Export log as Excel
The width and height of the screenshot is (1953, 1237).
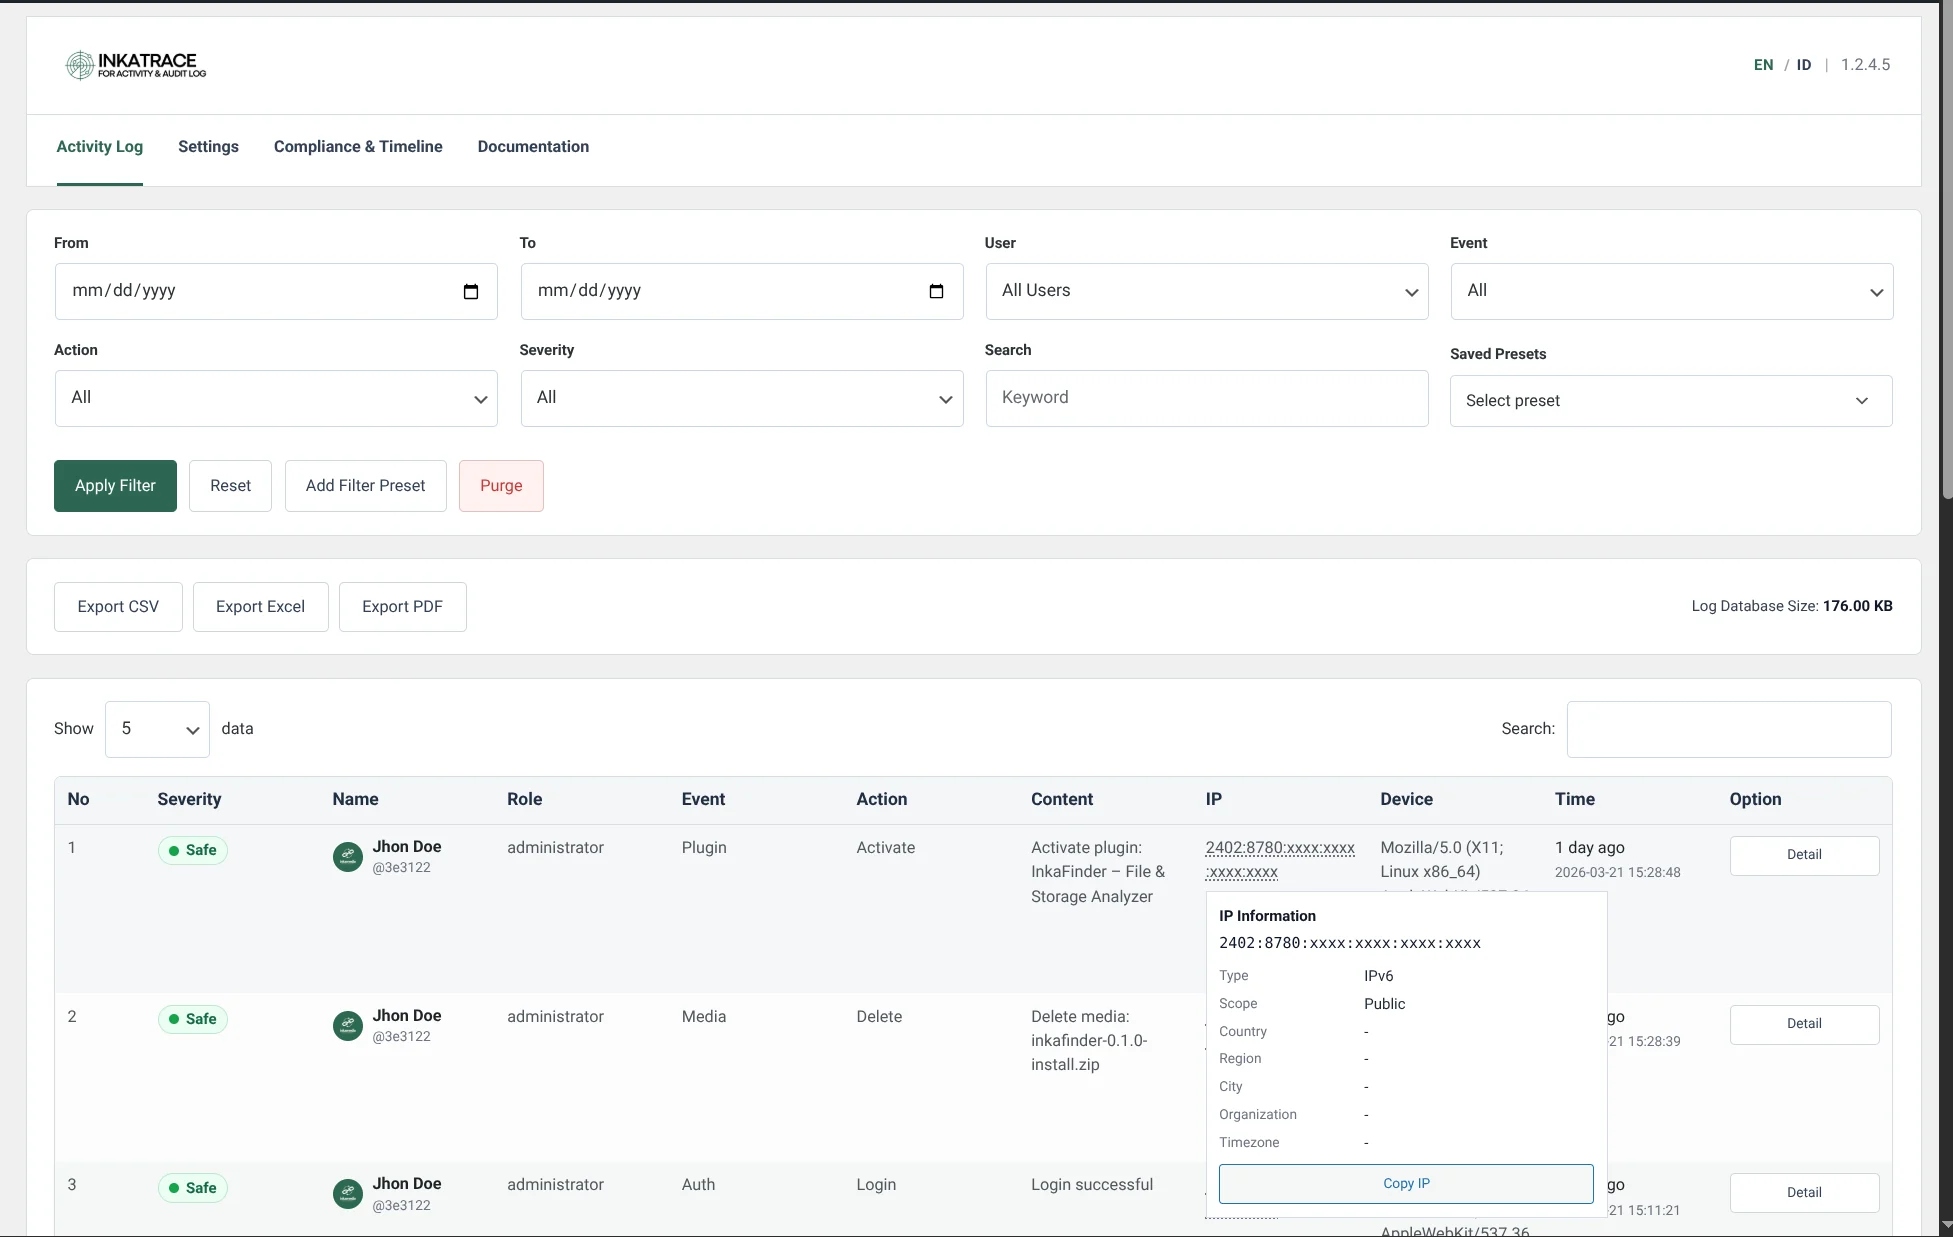point(260,607)
